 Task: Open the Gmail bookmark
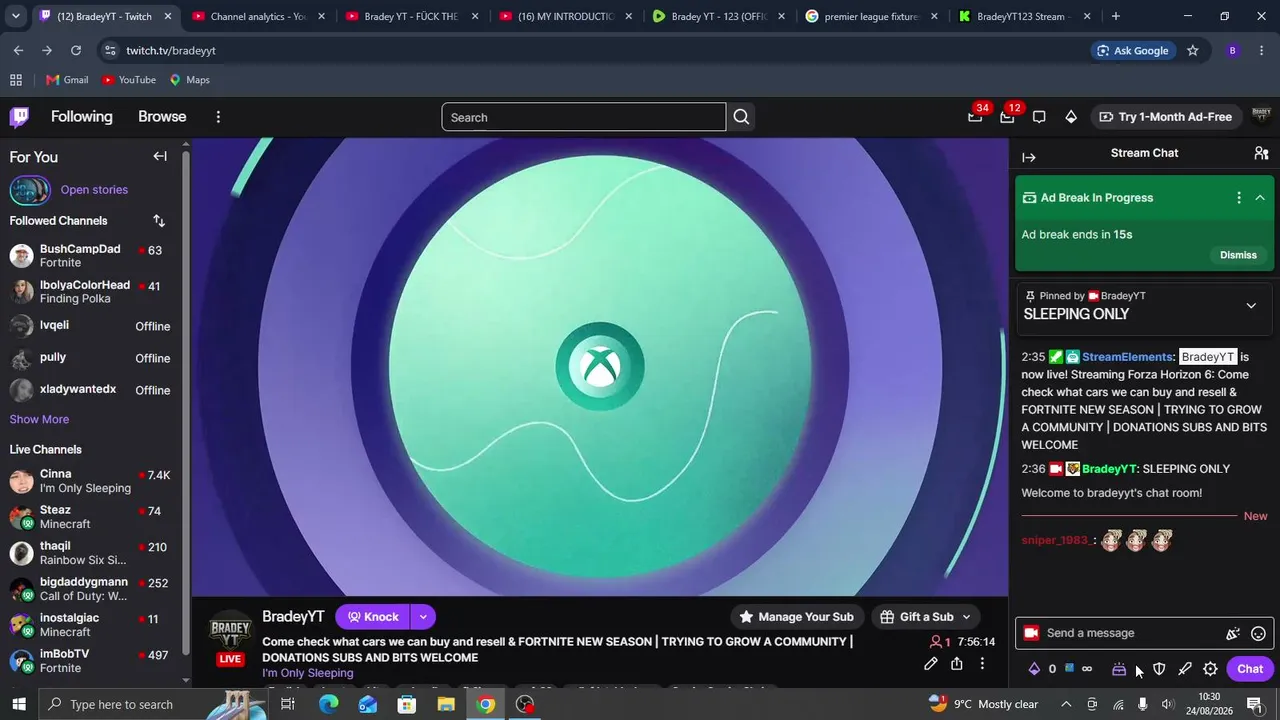click(x=67, y=80)
